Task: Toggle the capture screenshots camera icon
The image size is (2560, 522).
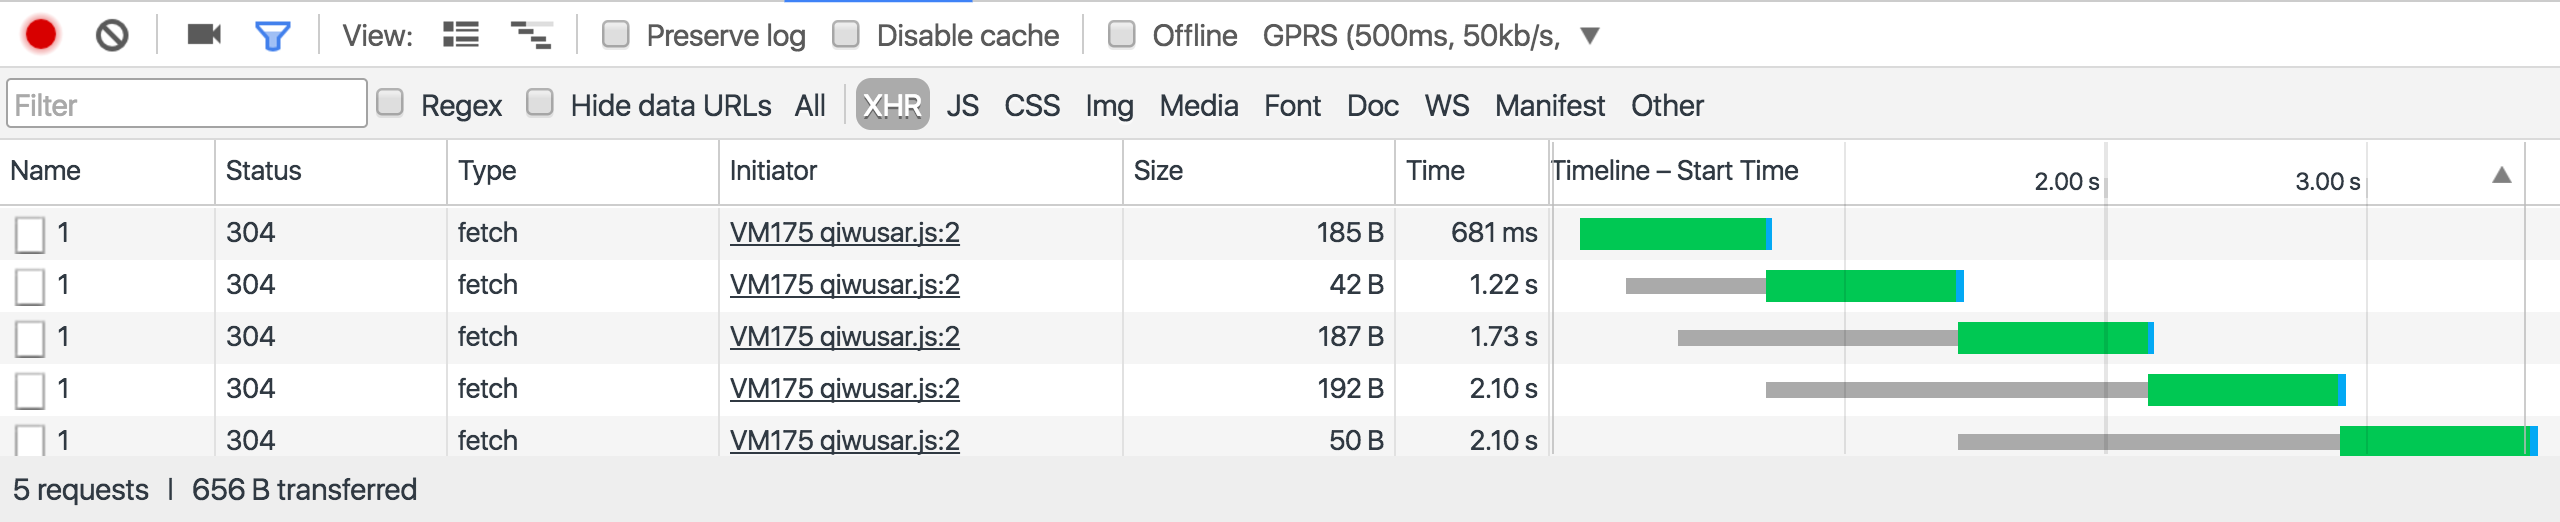Action: [x=204, y=36]
